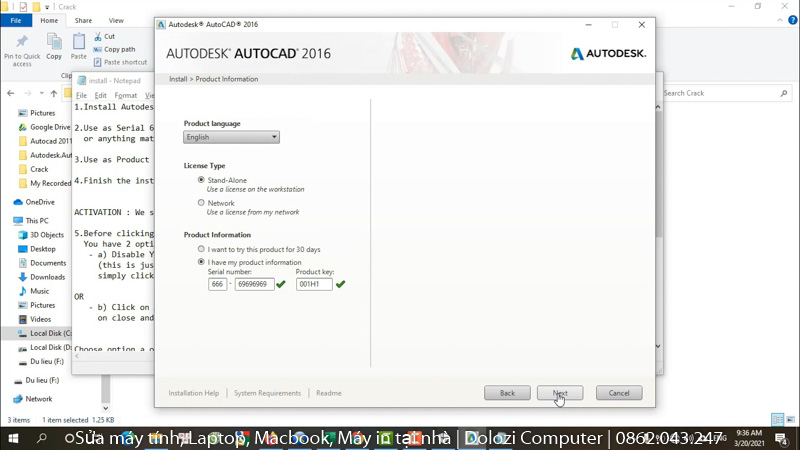This screenshot has height=450, width=800.
Task: Click the Copy icon in ribbon
Action: pyautogui.click(x=54, y=42)
